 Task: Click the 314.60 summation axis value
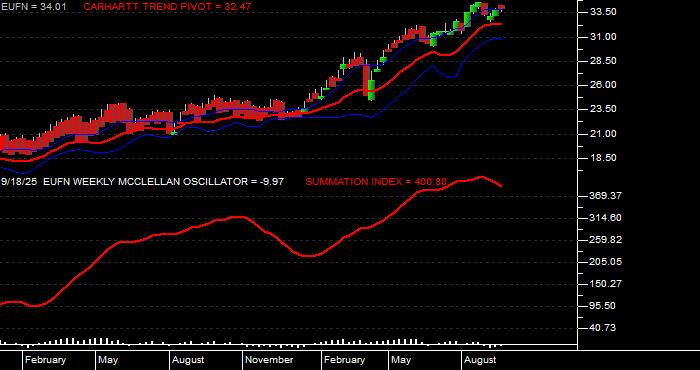[606, 217]
